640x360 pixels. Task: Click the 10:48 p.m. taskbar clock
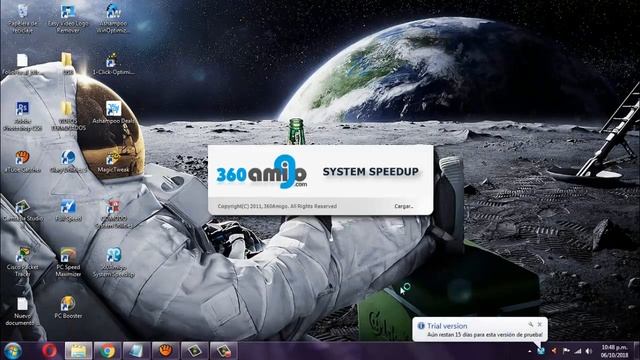[x=614, y=351]
